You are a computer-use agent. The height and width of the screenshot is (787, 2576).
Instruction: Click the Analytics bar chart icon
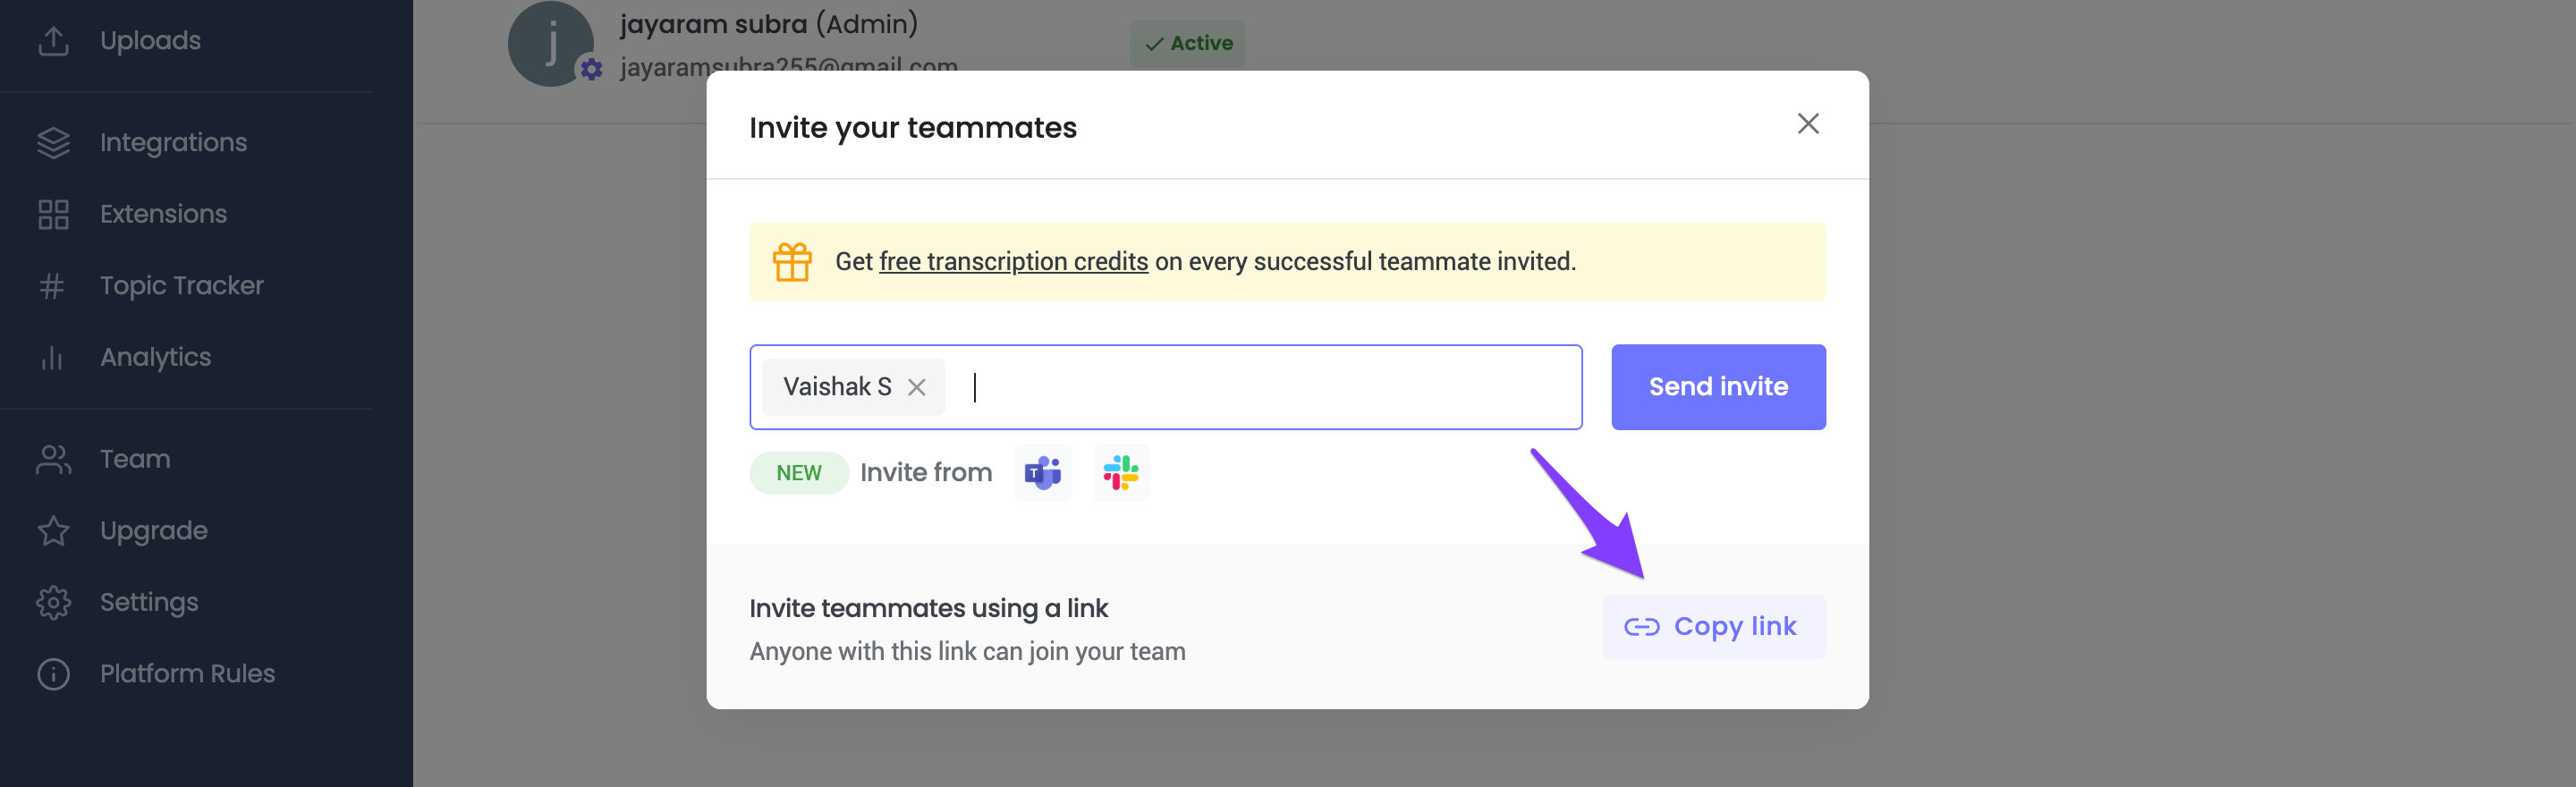[52, 357]
